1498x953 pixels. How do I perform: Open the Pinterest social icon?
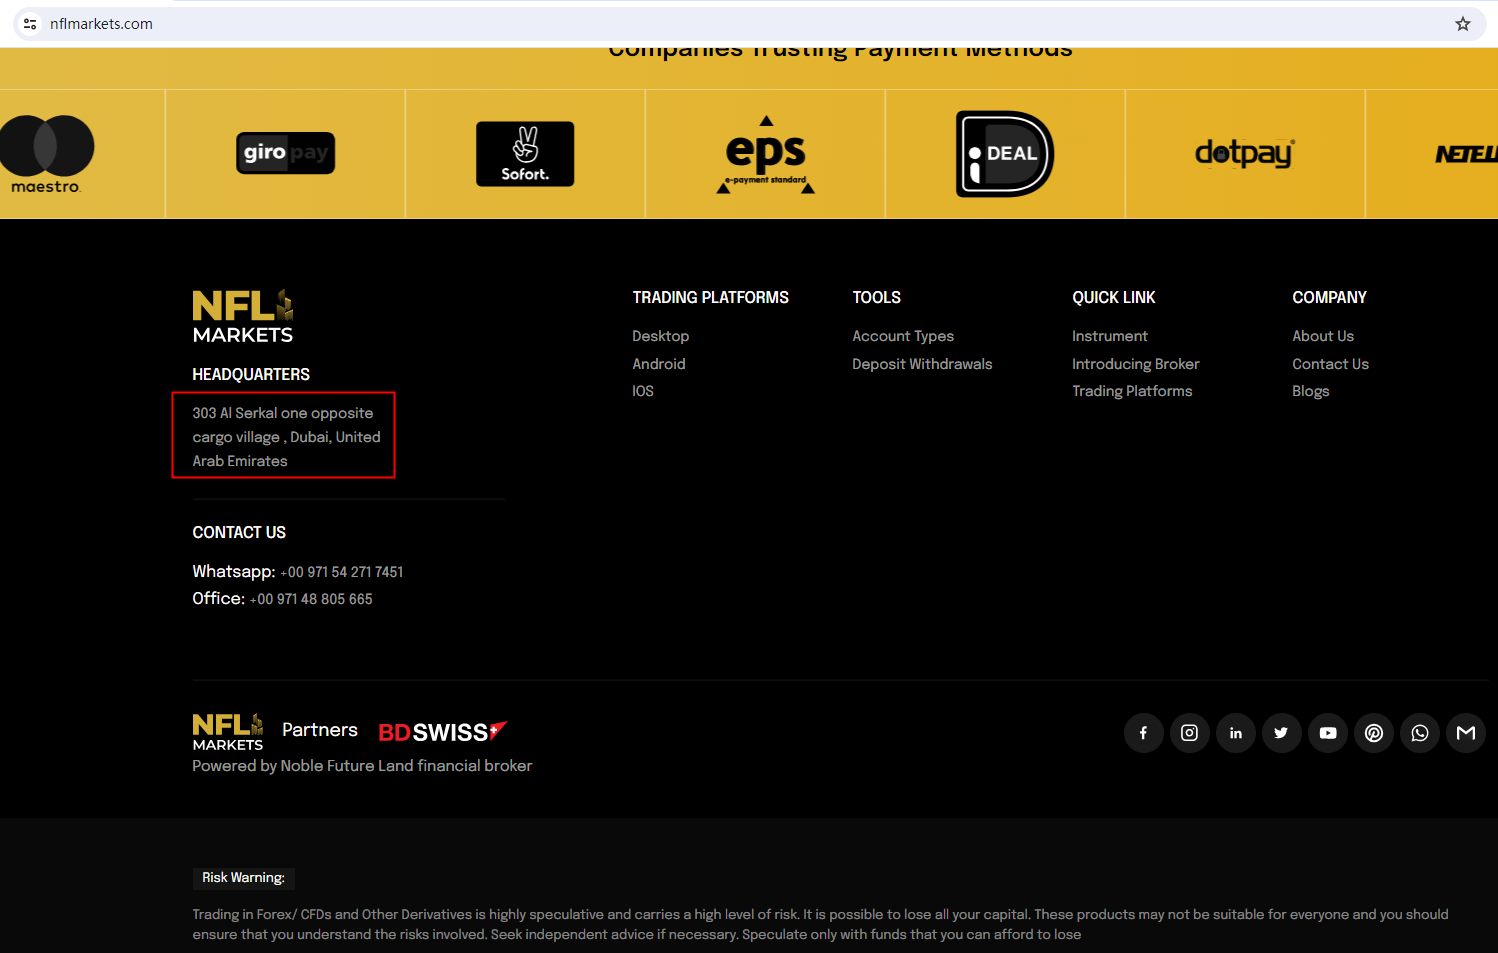1373,733
